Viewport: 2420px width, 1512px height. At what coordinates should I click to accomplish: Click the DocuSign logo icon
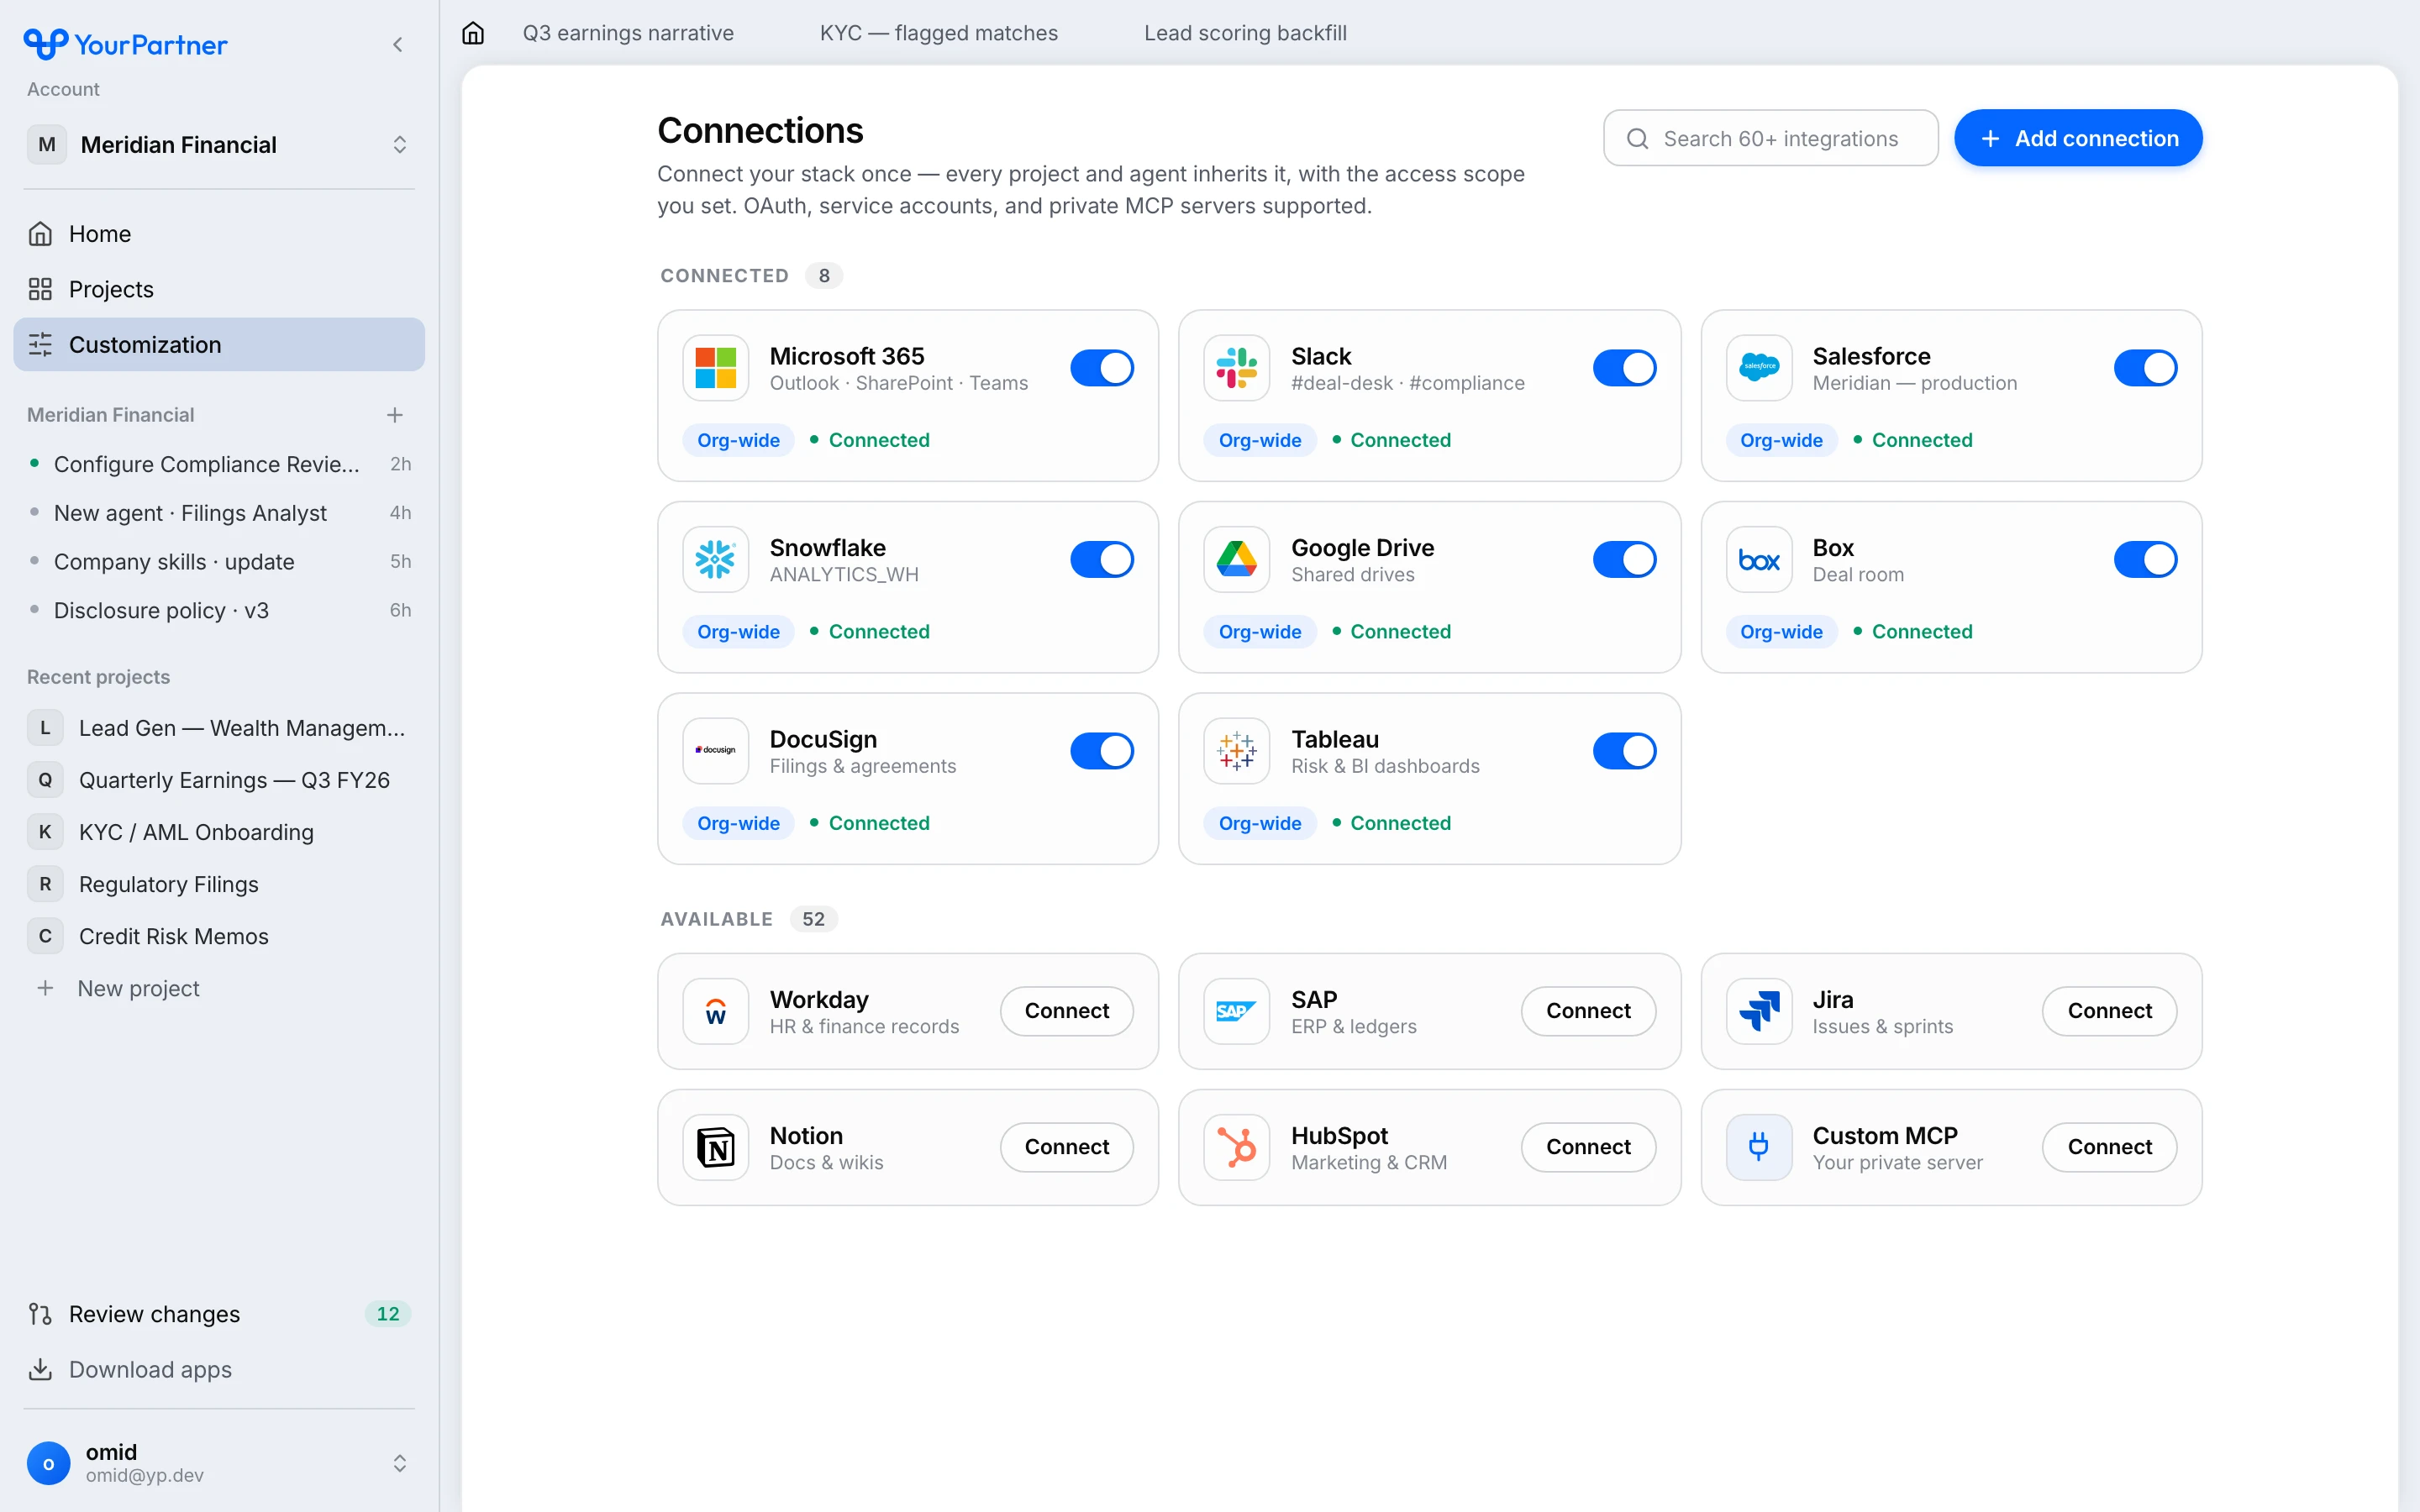pyautogui.click(x=715, y=751)
